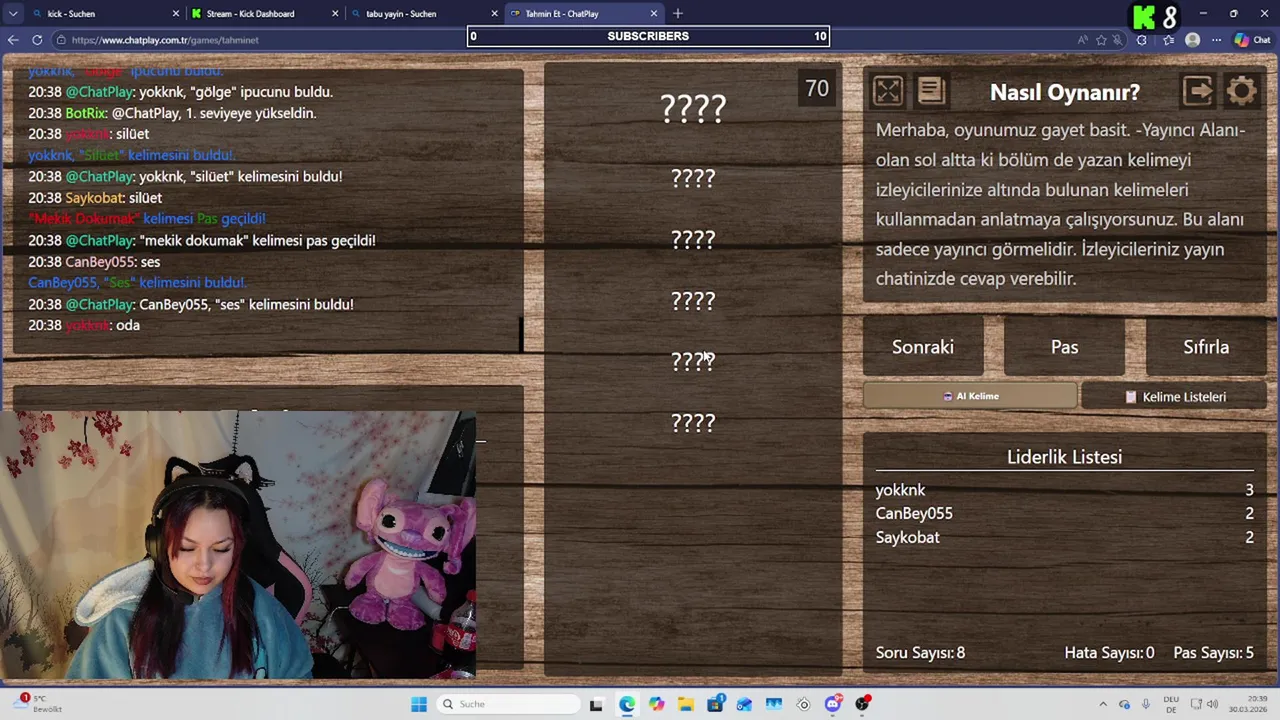Close the 'kick - Suchen' tab

tap(176, 13)
